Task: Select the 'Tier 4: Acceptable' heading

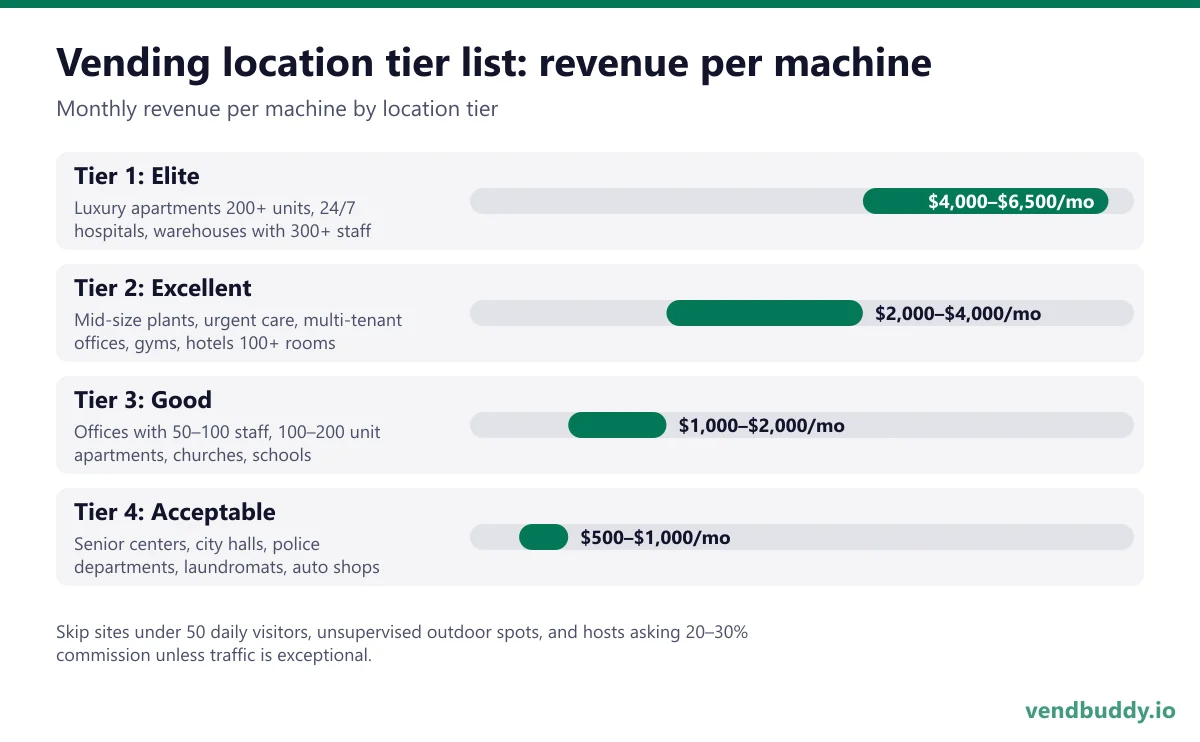Action: [175, 512]
